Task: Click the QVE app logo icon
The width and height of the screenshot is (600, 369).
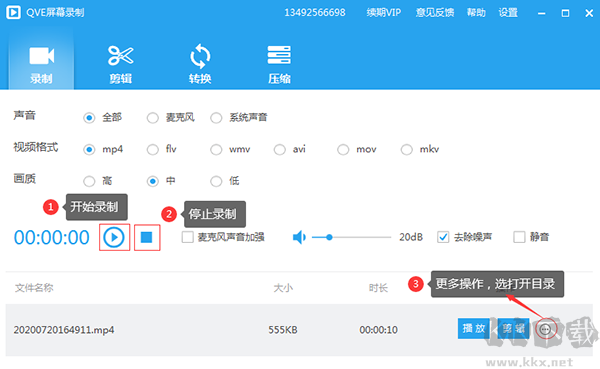Action: pos(13,12)
